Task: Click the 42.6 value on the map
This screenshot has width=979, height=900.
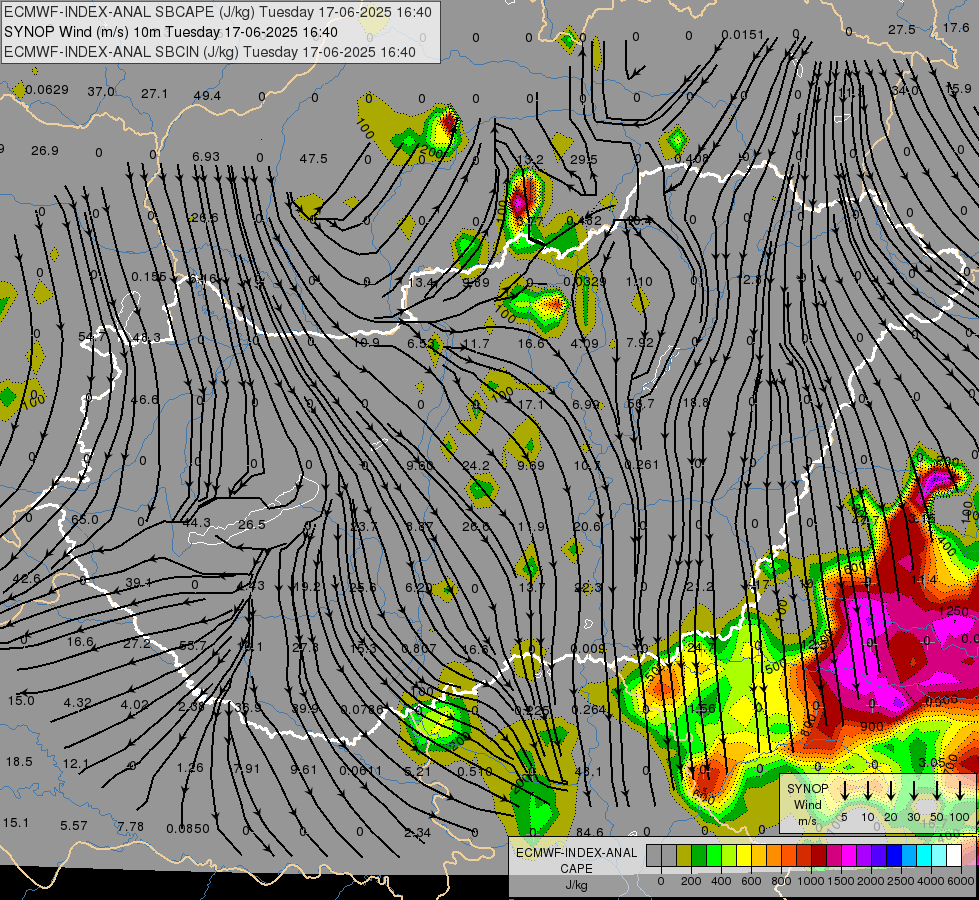Action: [x=26, y=578]
